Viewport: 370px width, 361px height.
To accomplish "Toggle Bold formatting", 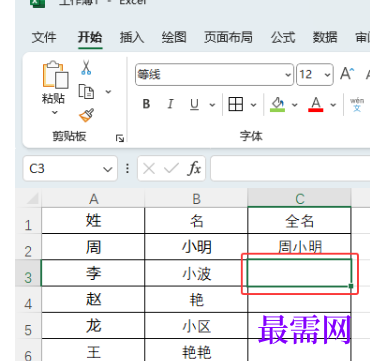I will [x=146, y=105].
